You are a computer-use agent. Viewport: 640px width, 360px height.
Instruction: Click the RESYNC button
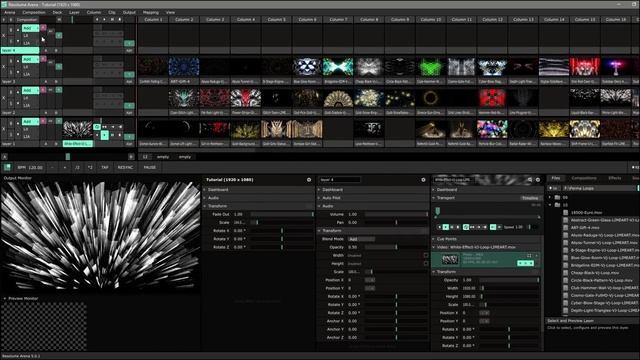point(125,167)
